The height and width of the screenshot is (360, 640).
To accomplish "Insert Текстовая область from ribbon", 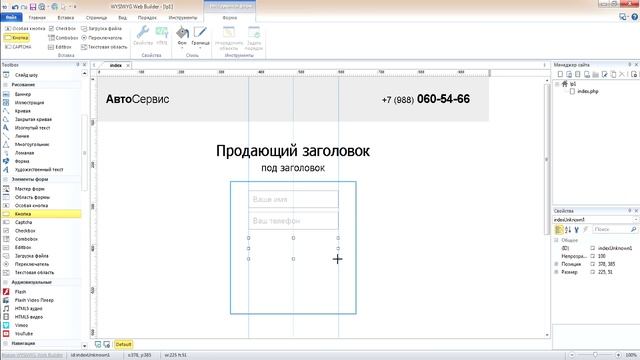I will pyautogui.click(x=104, y=47).
